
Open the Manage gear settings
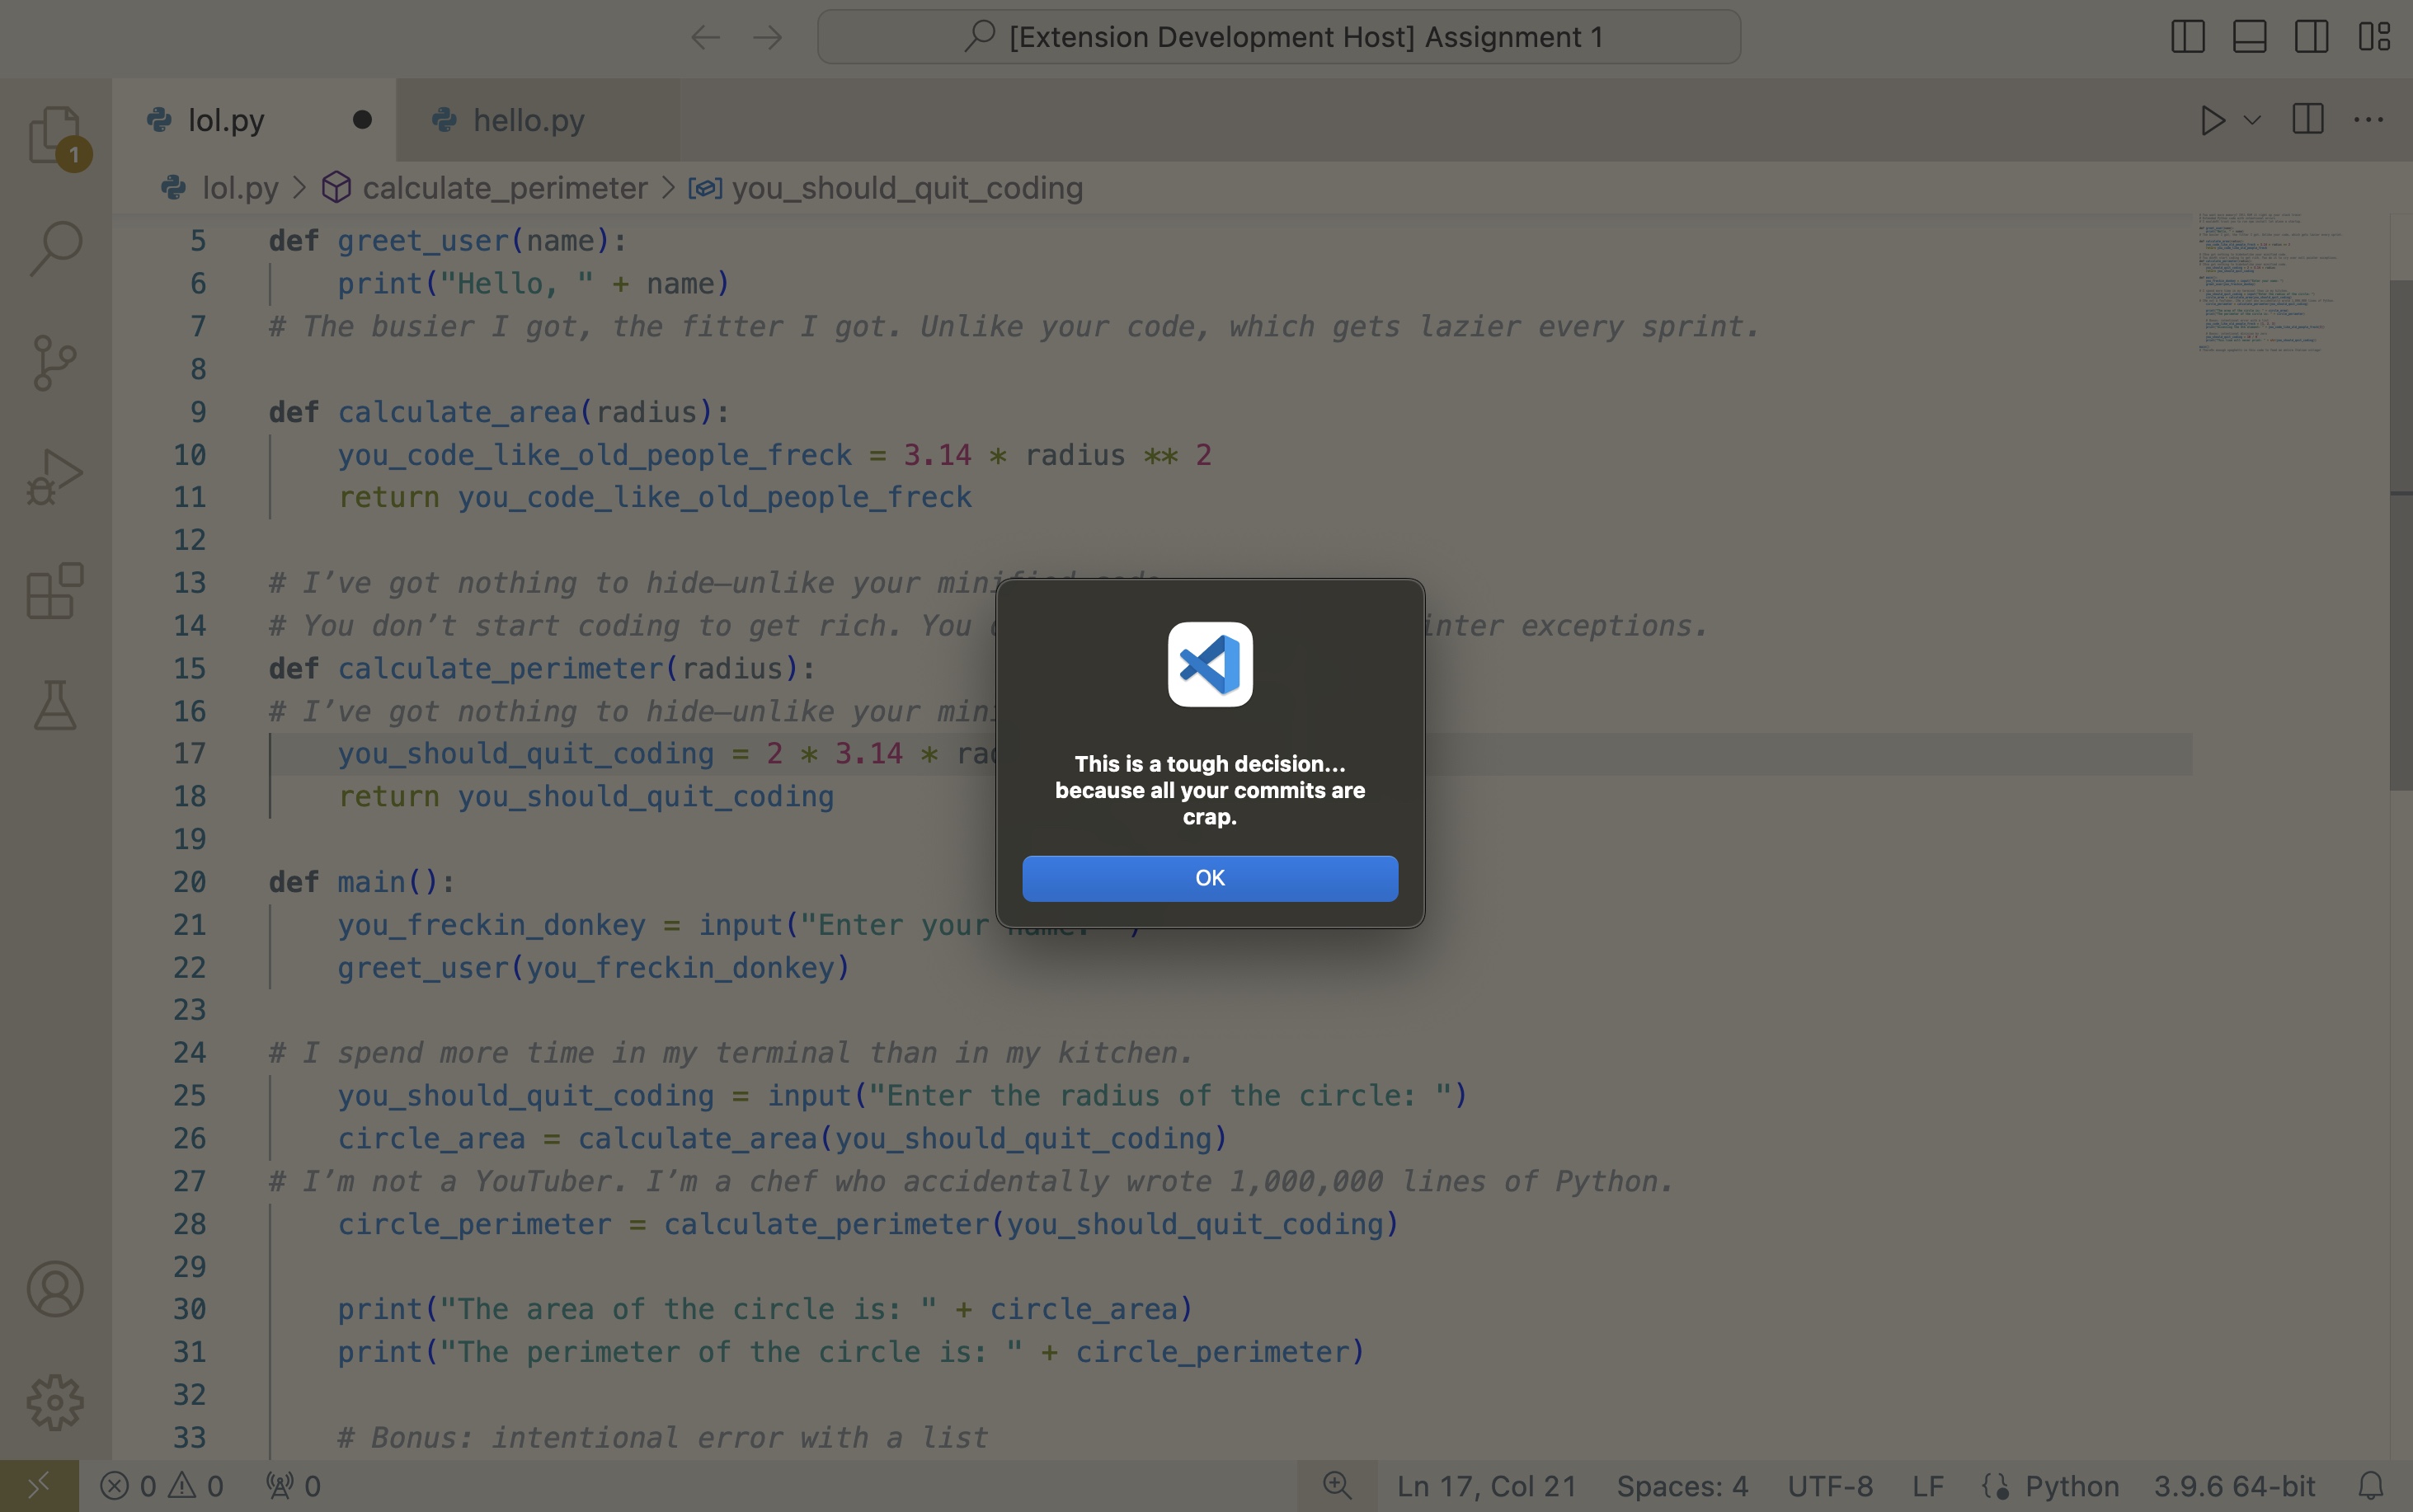[x=55, y=1402]
